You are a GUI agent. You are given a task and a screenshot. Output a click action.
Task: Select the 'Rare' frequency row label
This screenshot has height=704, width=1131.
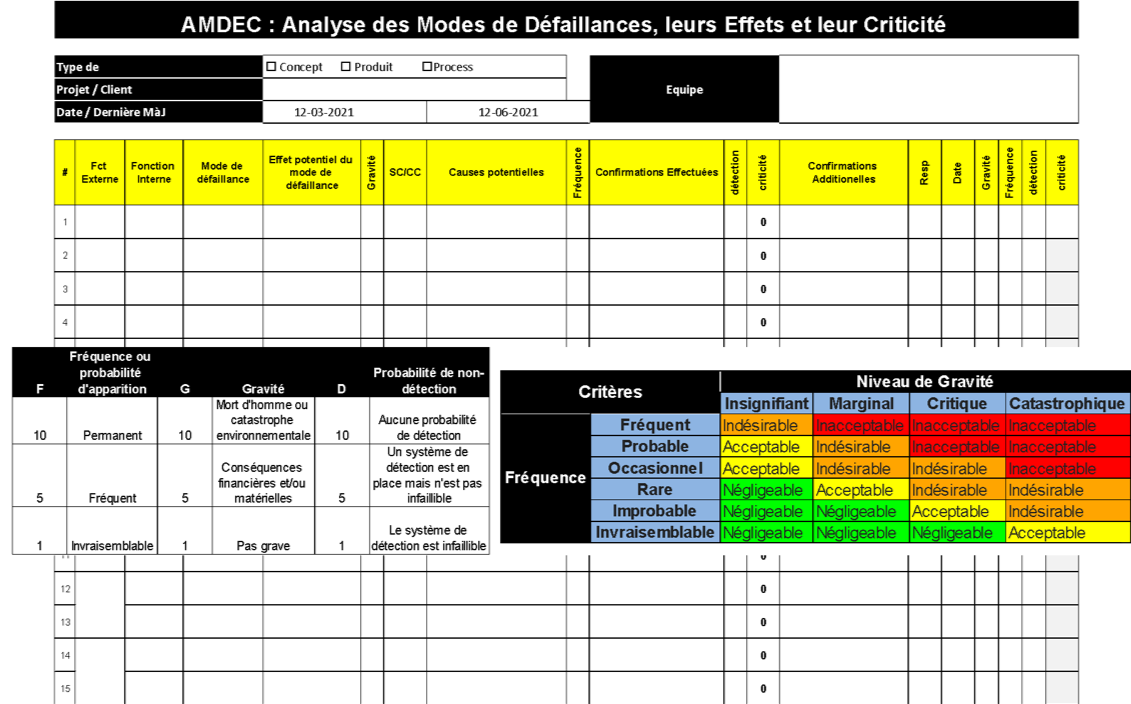(x=655, y=490)
